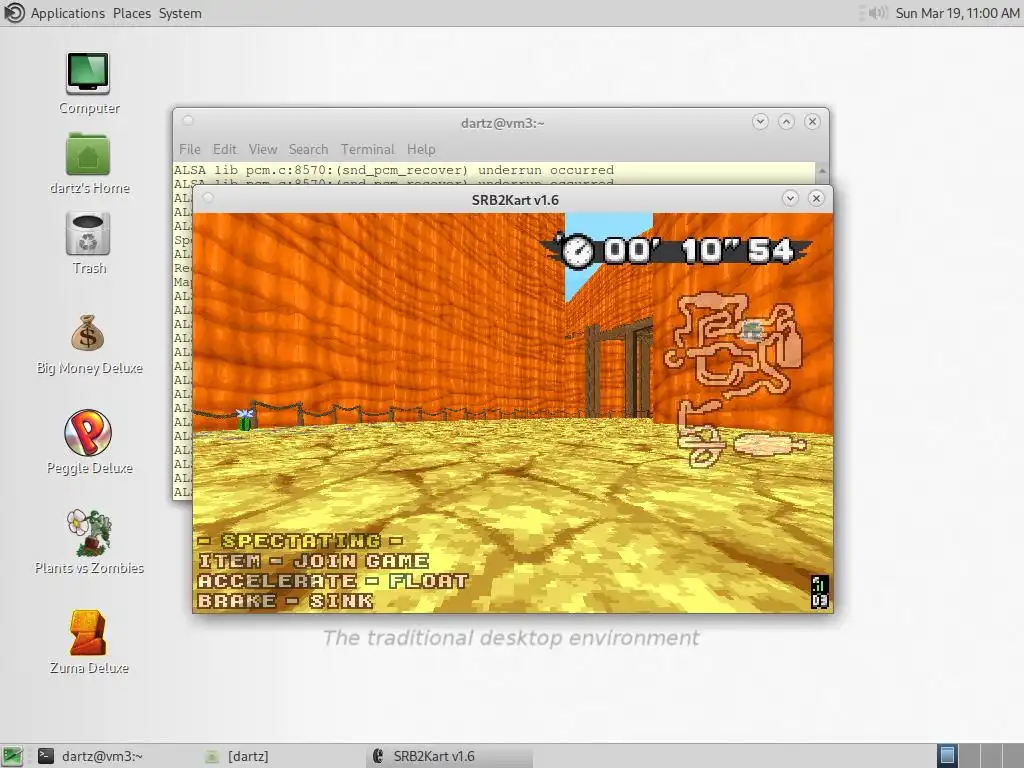
Task: Open the Applications menu
Action: coord(67,13)
